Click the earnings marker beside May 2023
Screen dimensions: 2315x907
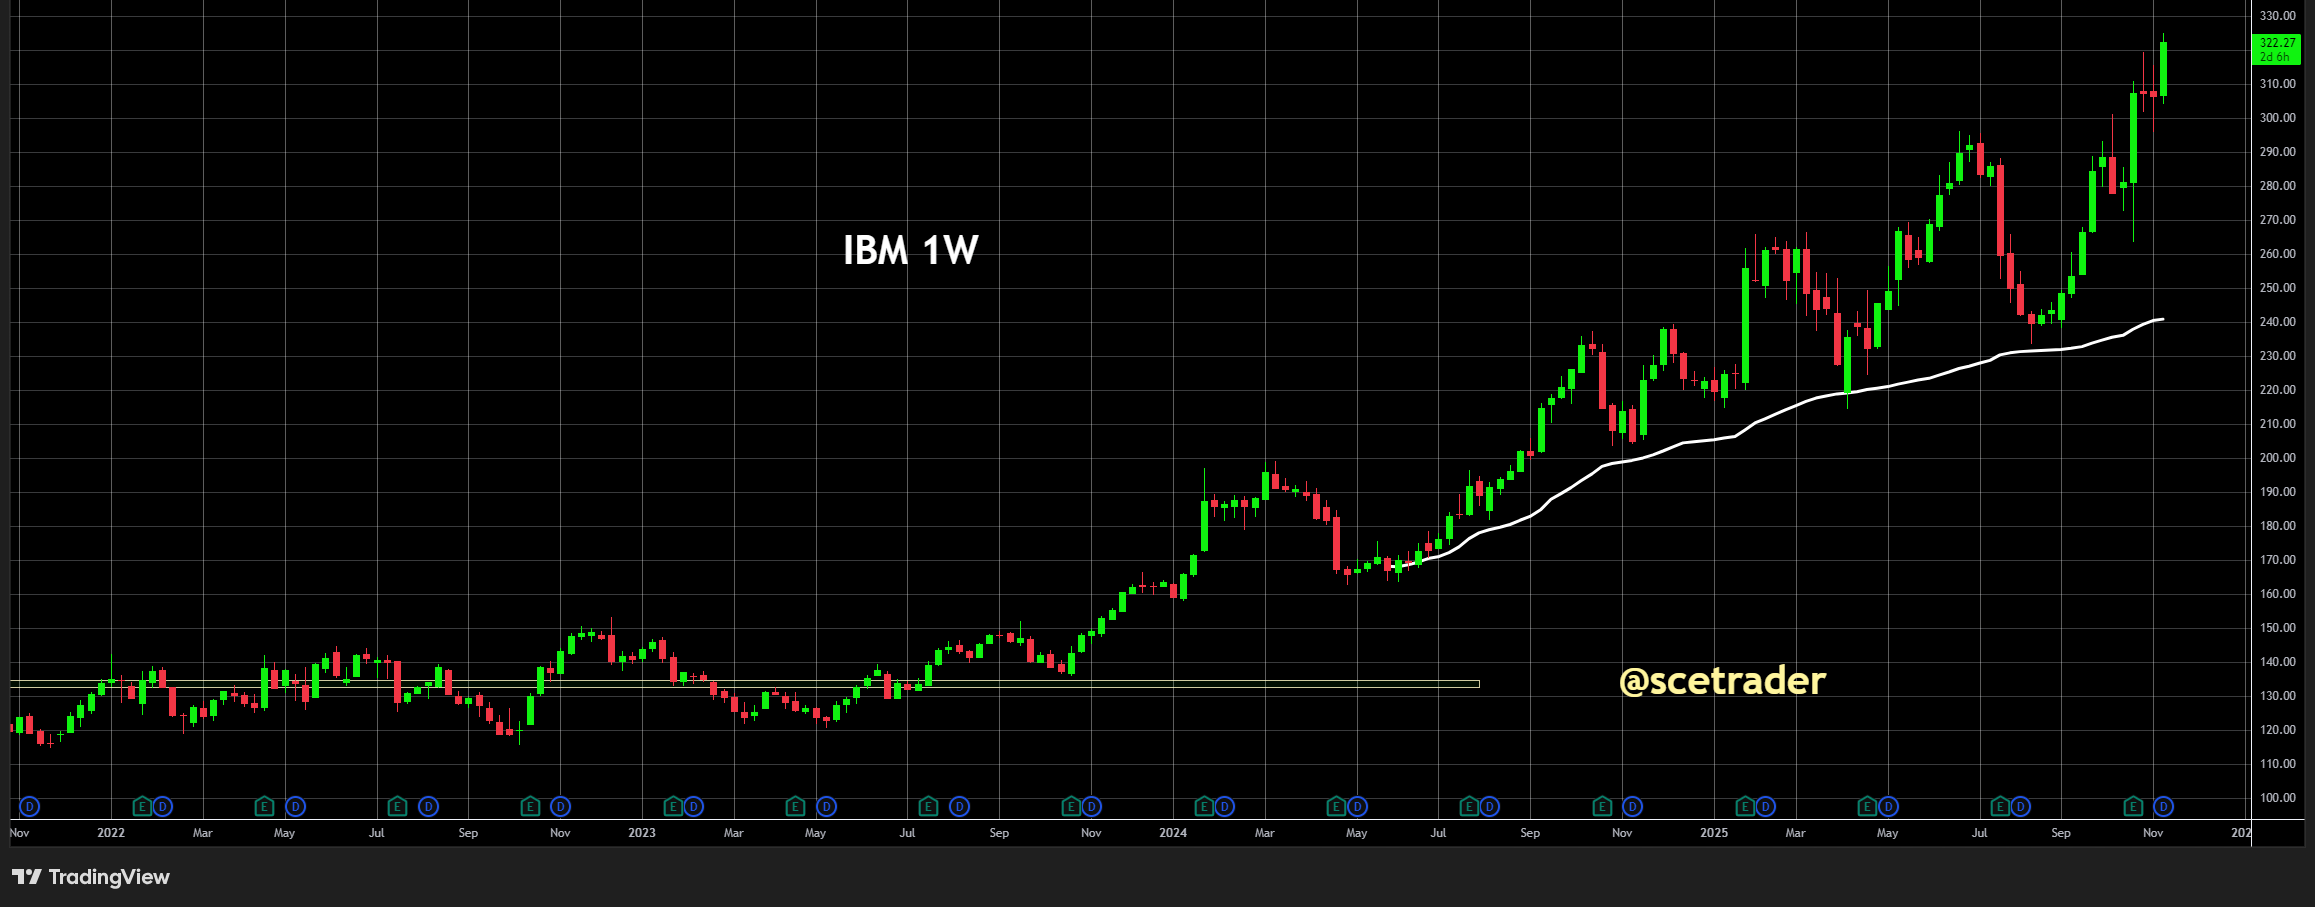795,806
